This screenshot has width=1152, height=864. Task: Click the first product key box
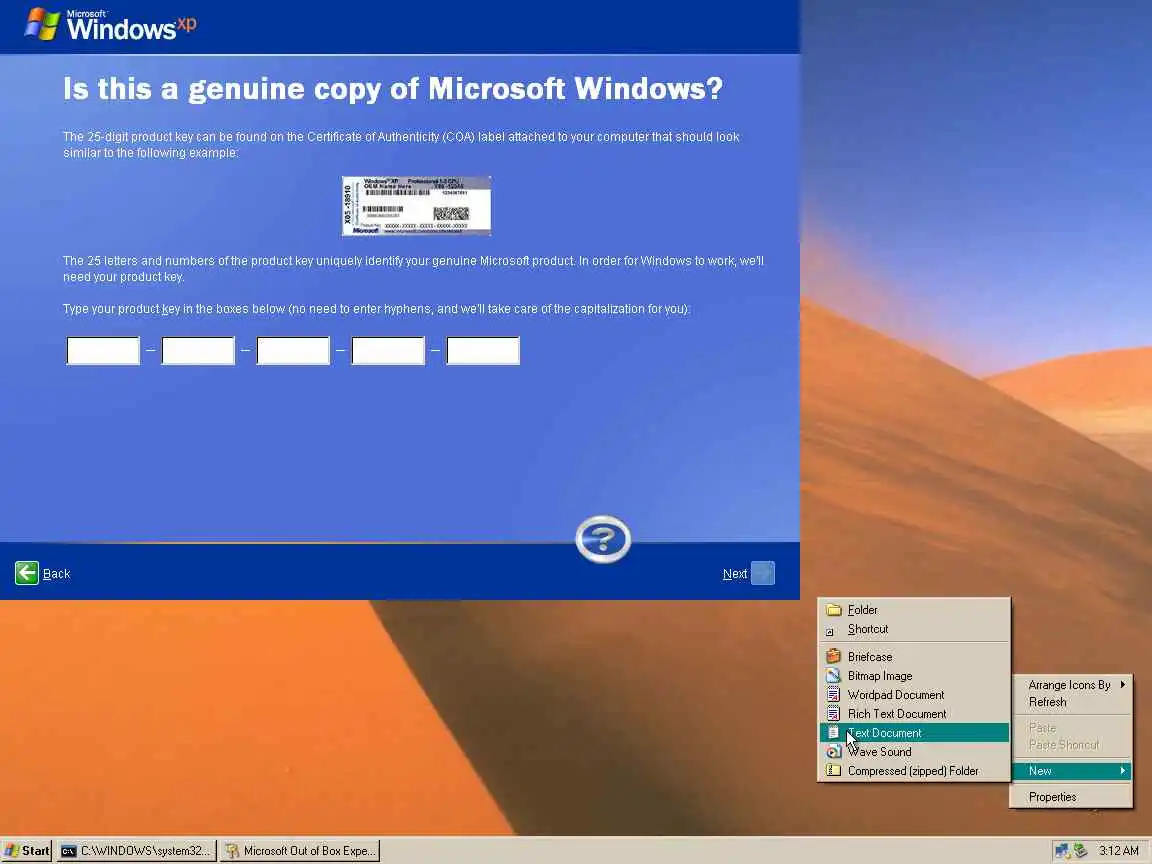103,350
